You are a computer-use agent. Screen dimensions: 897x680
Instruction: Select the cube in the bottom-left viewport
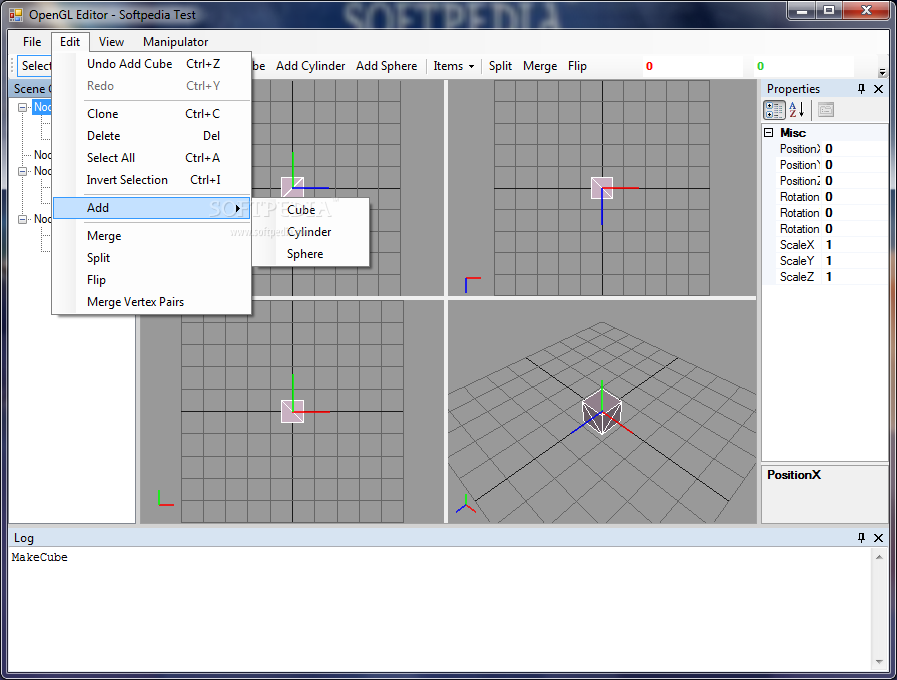292,411
